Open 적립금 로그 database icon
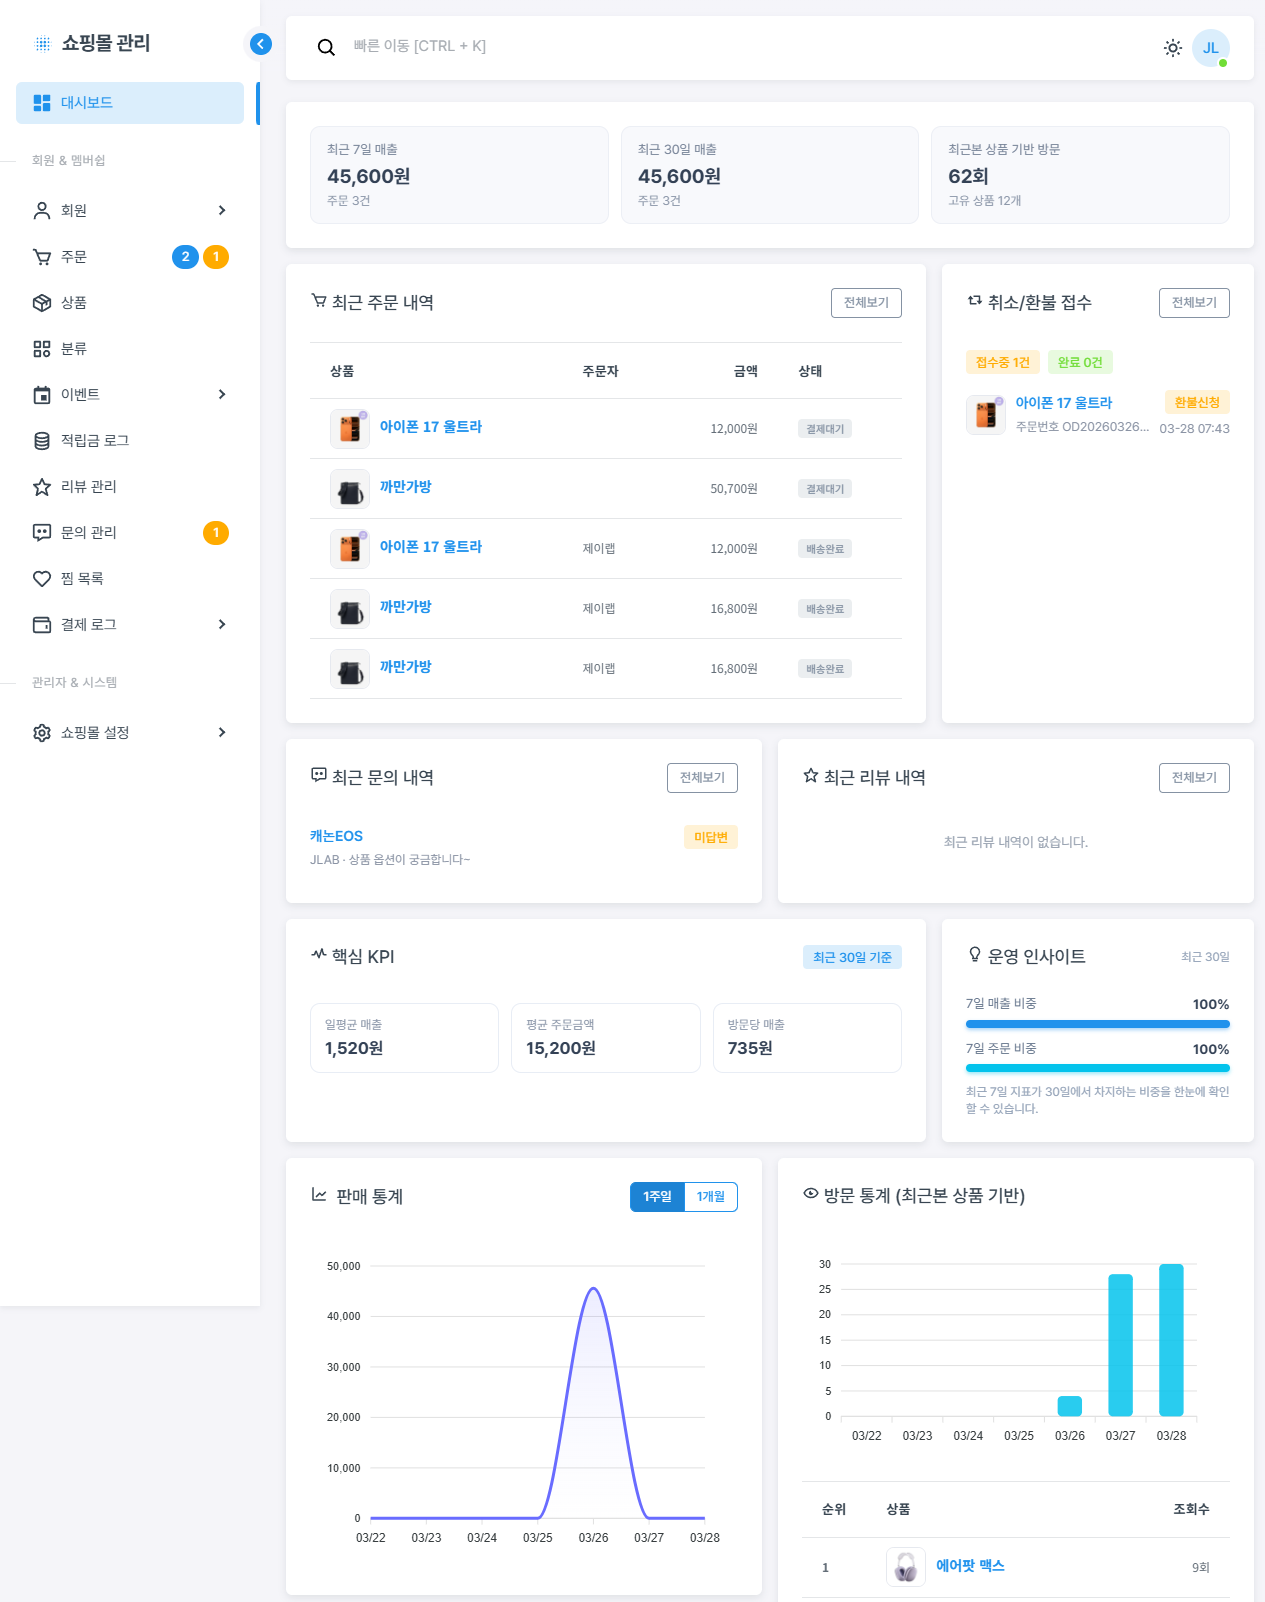This screenshot has height=1602, width=1265. coord(42,441)
